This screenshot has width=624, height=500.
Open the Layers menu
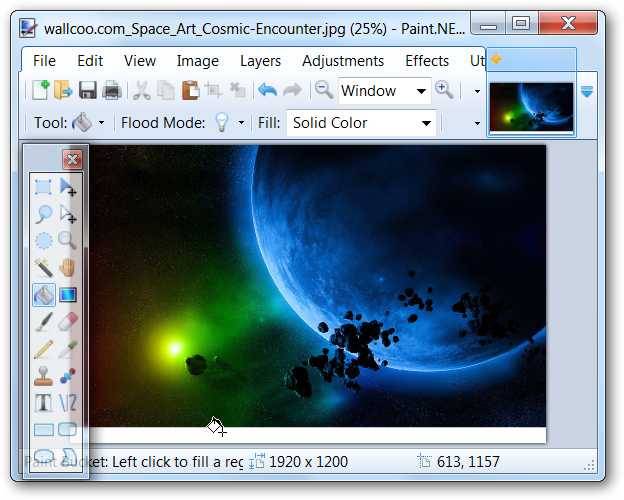coord(260,61)
